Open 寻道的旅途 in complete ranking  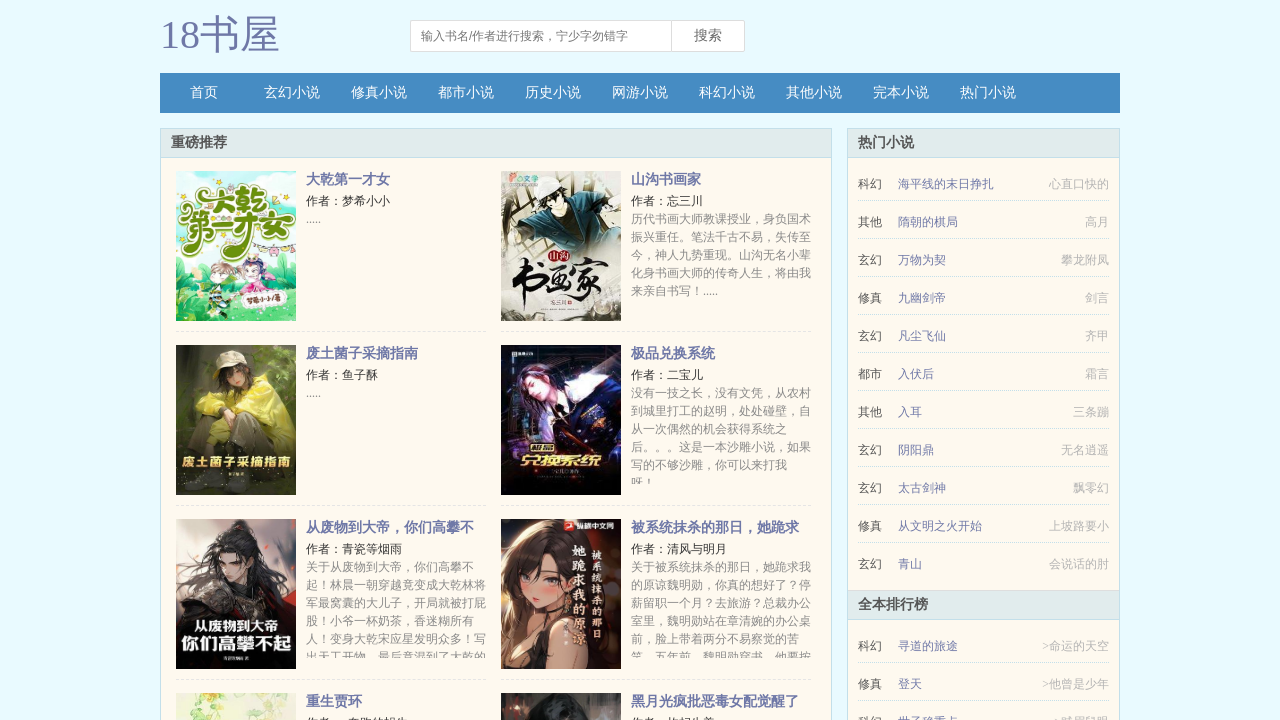point(928,646)
